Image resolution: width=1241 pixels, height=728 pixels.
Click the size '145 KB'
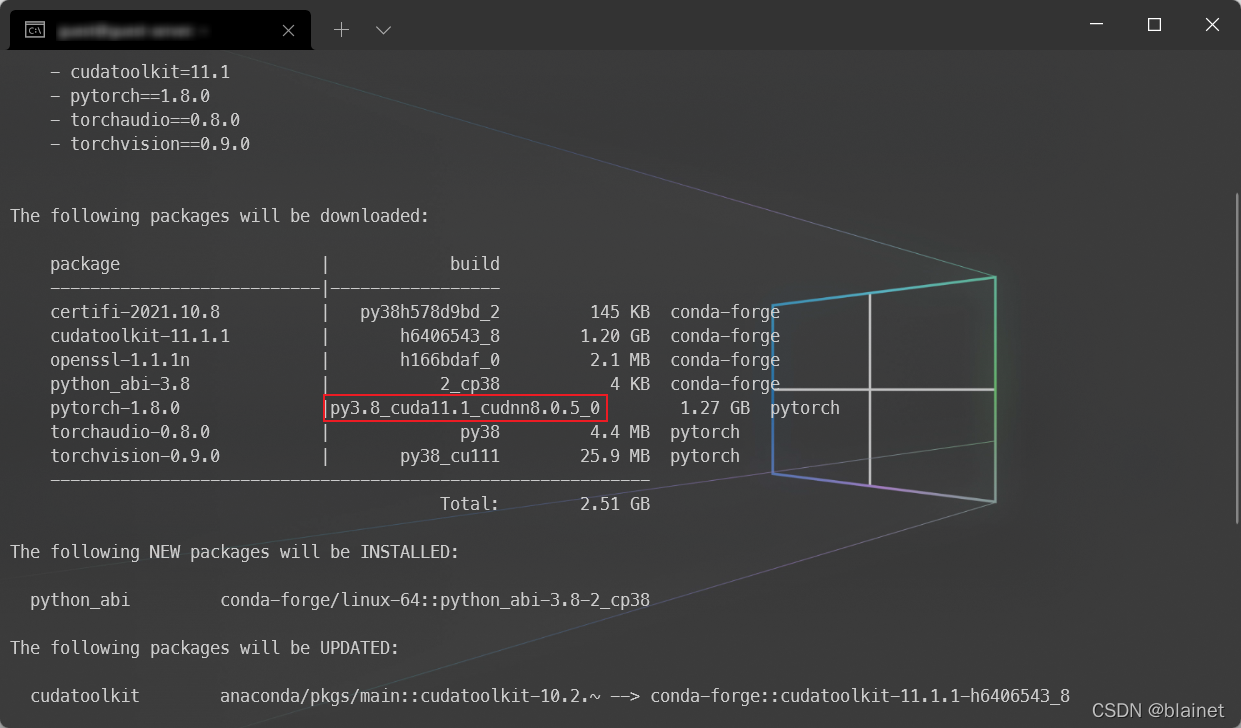tap(620, 312)
